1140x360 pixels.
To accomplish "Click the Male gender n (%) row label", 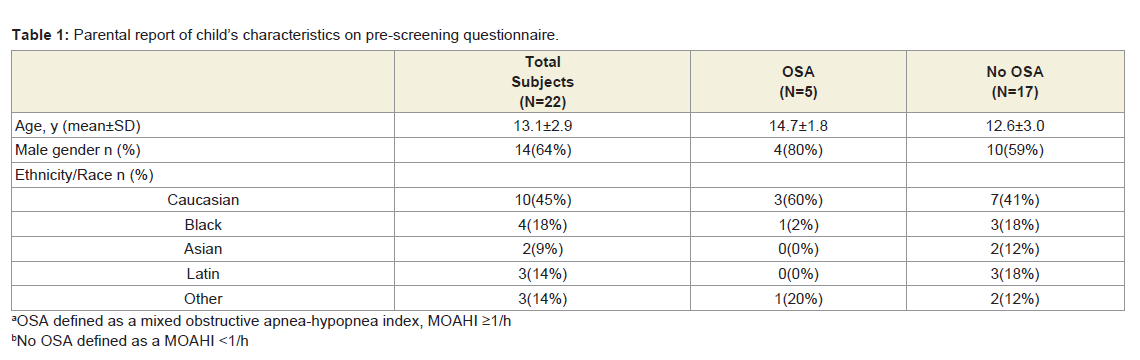I will pos(77,151).
